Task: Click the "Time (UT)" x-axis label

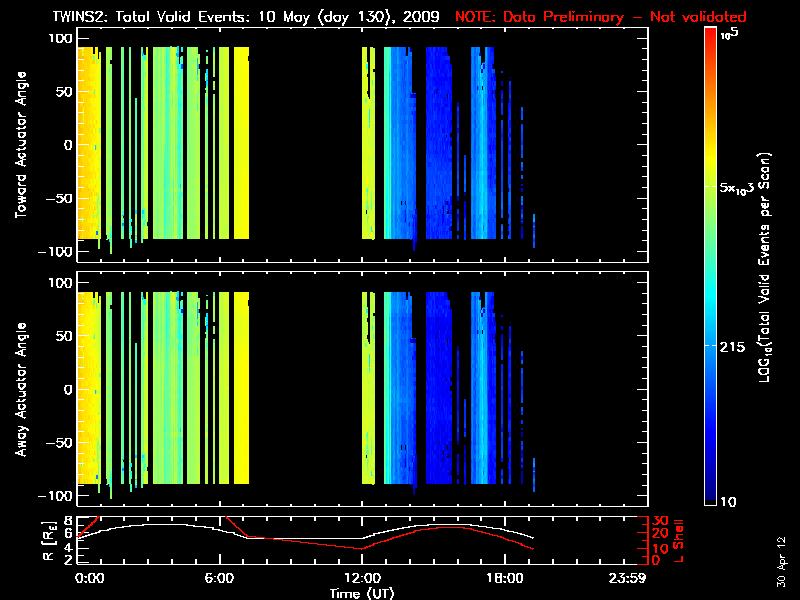Action: [361, 593]
